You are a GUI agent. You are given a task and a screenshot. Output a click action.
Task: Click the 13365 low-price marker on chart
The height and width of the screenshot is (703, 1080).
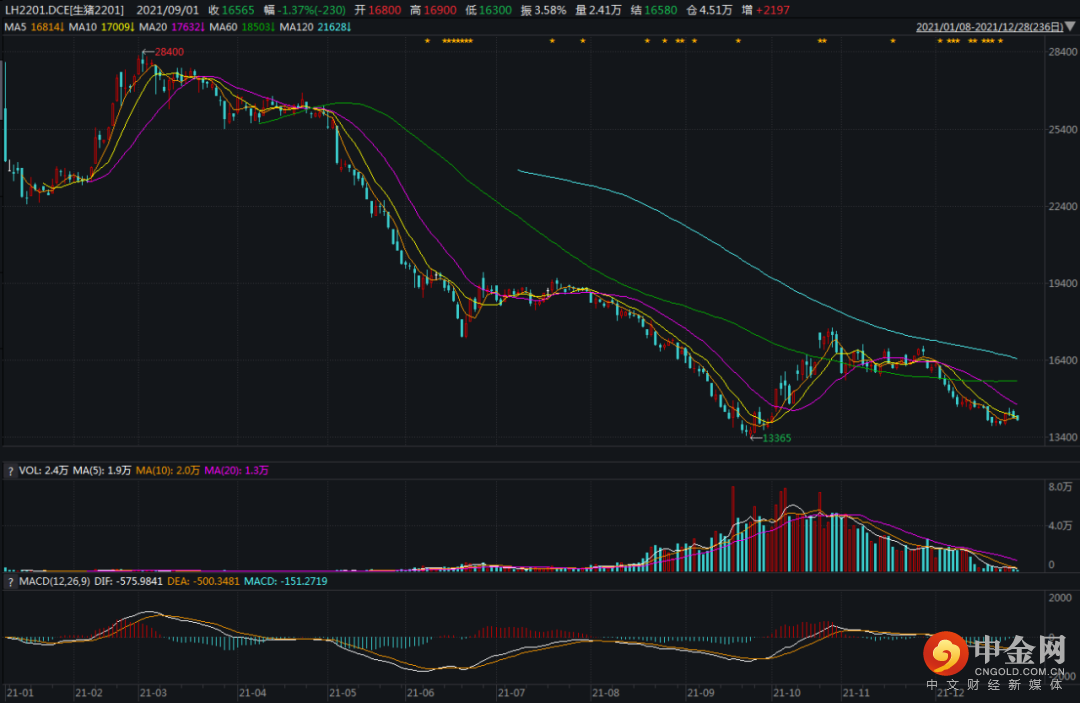click(771, 438)
